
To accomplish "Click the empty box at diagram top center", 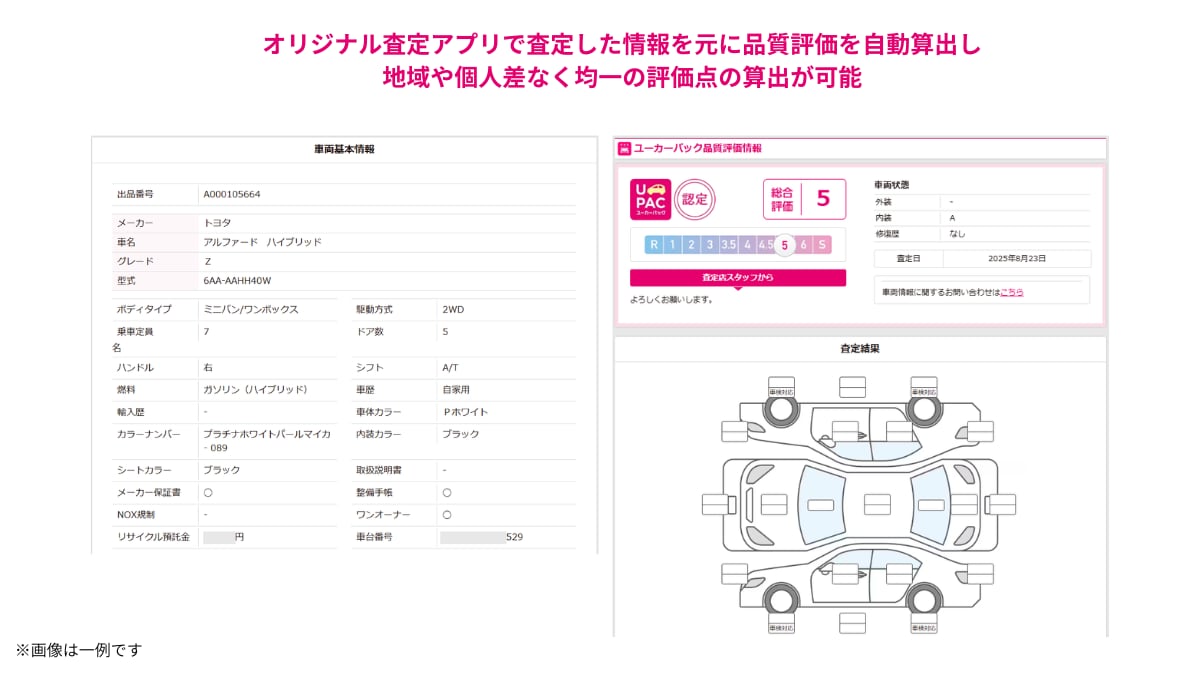I will (852, 385).
